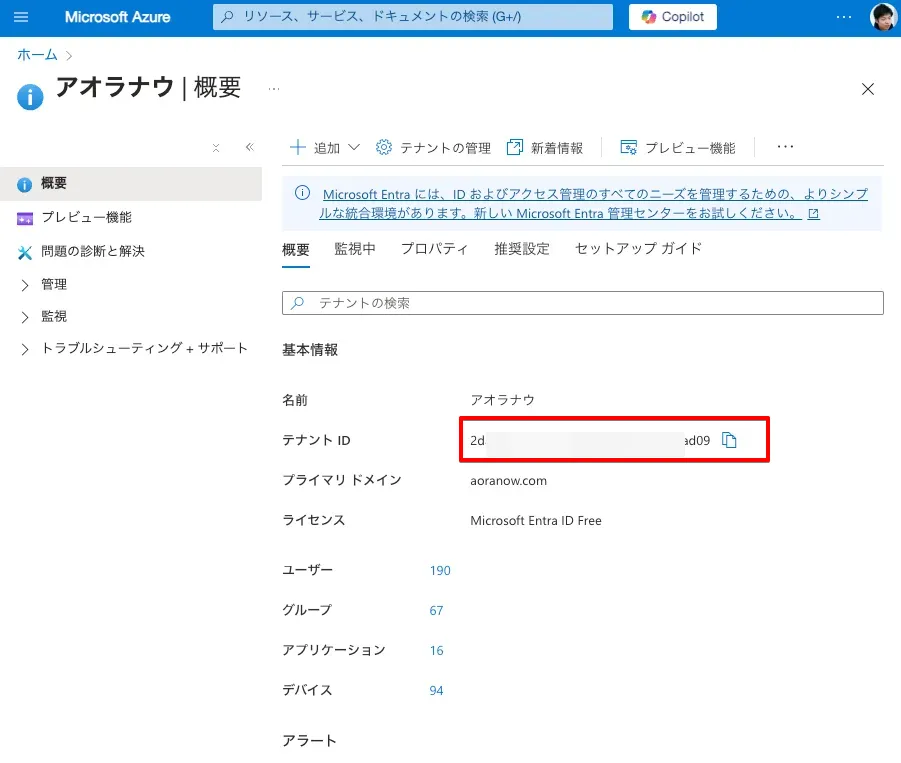Open the デバイス count 94 link
Image resolution: width=901 pixels, height=763 pixels.
click(436, 691)
